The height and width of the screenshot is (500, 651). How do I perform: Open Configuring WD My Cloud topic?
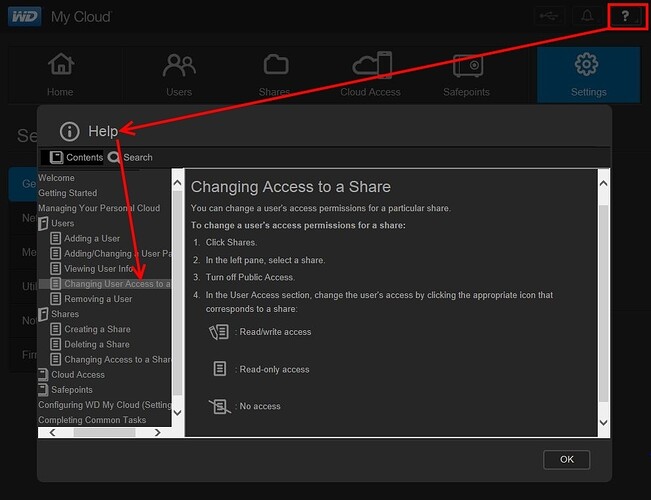click(x=105, y=405)
